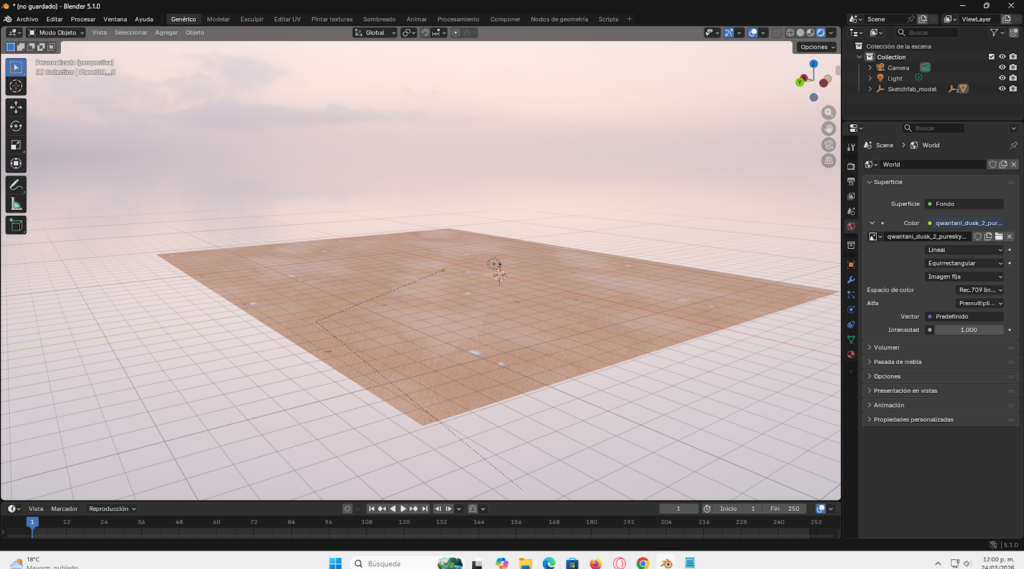
Task: Hide the Light in the outliner
Action: (1002, 78)
